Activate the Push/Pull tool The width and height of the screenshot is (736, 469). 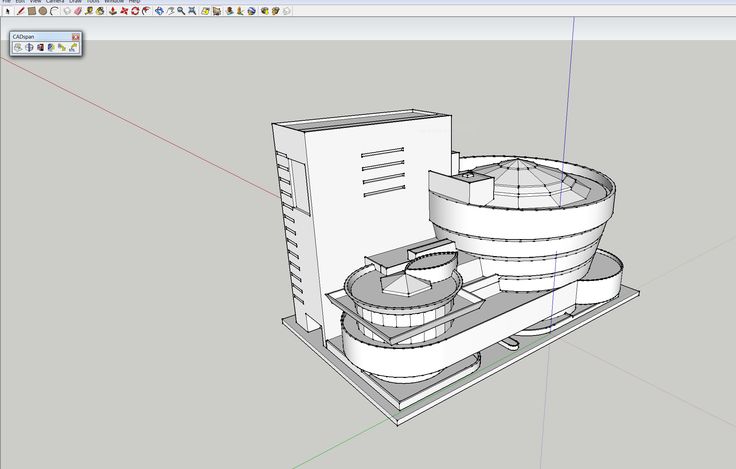coord(114,11)
